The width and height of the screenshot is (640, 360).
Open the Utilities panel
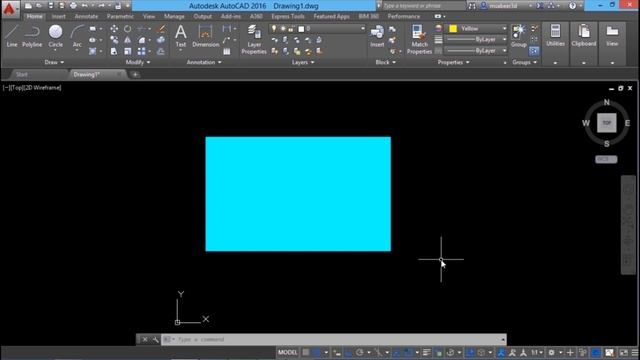tap(555, 36)
